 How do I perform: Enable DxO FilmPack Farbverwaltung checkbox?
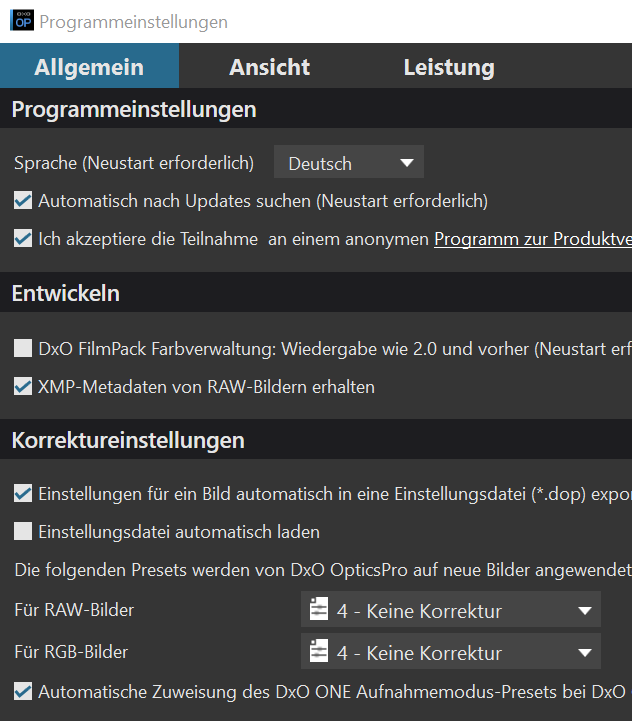click(23, 349)
